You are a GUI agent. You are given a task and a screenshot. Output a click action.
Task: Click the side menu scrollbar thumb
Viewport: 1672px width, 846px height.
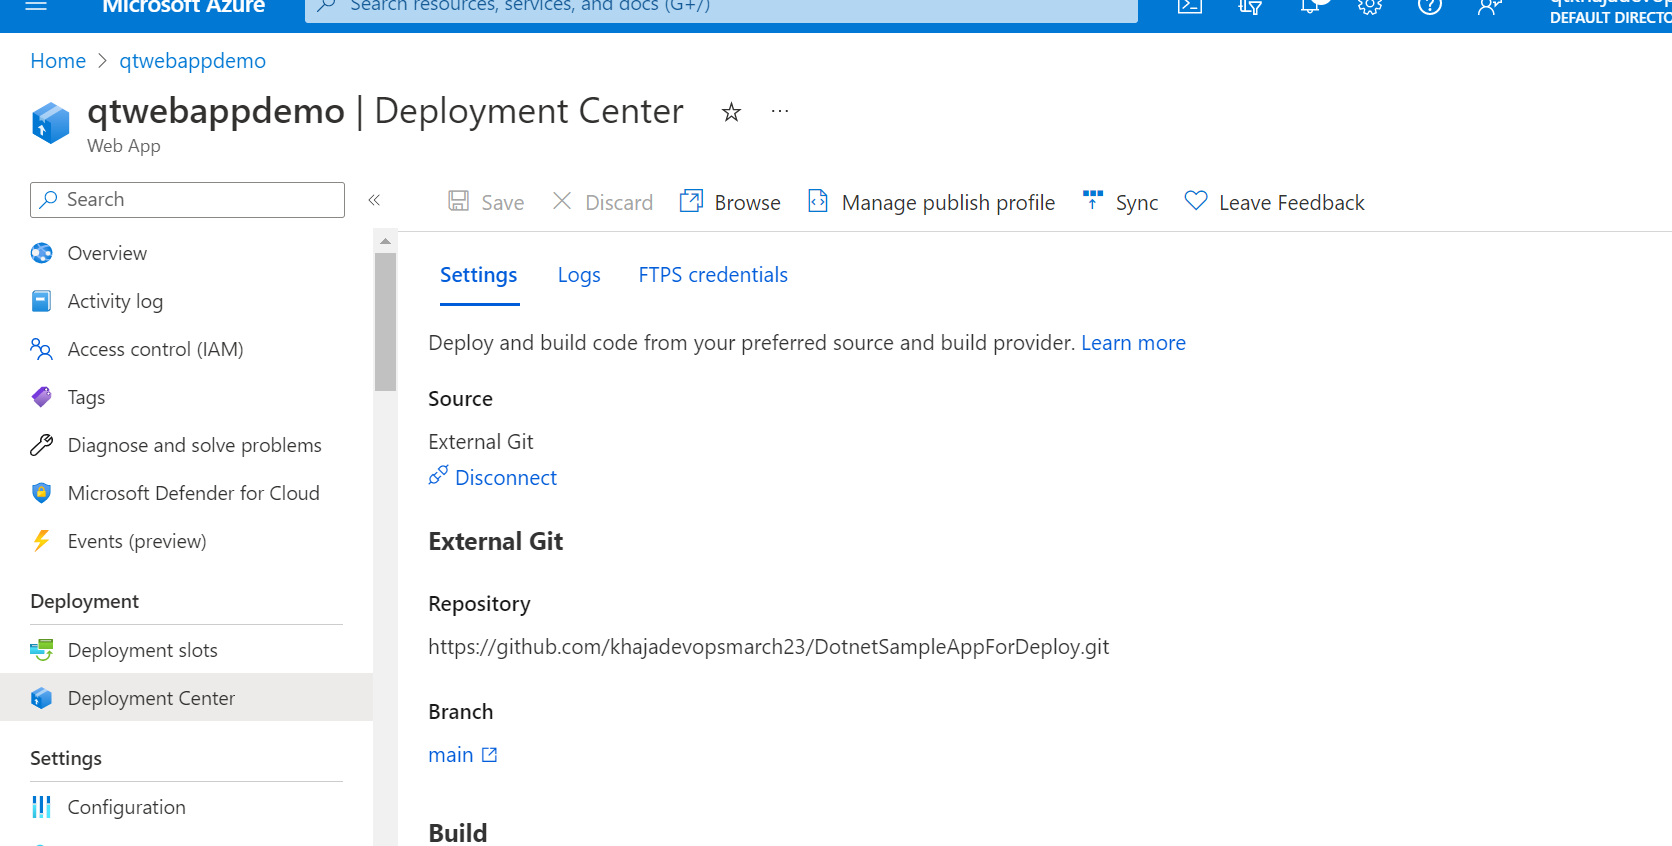coord(385,321)
